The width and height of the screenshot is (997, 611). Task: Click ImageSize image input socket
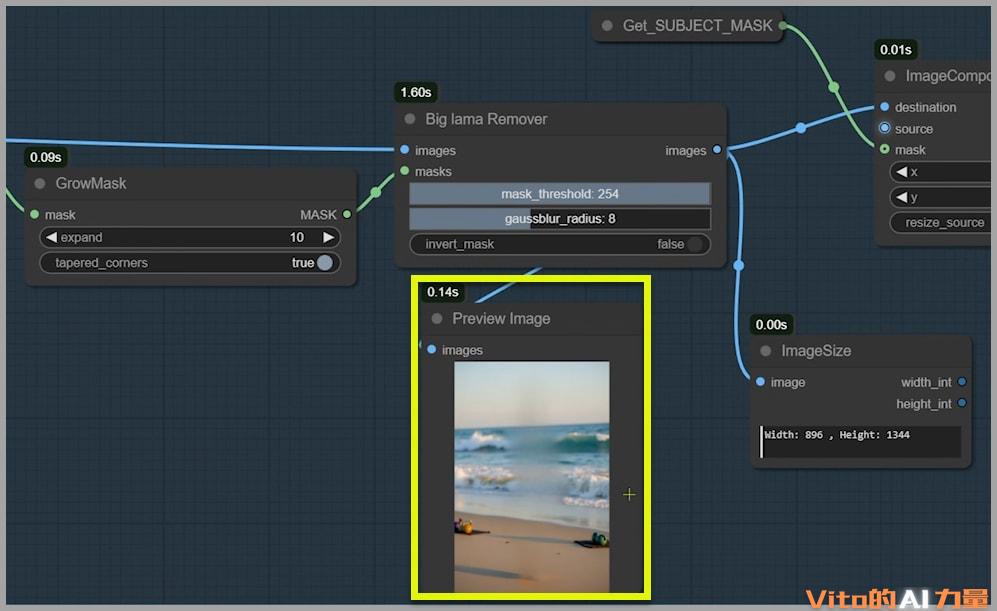760,382
